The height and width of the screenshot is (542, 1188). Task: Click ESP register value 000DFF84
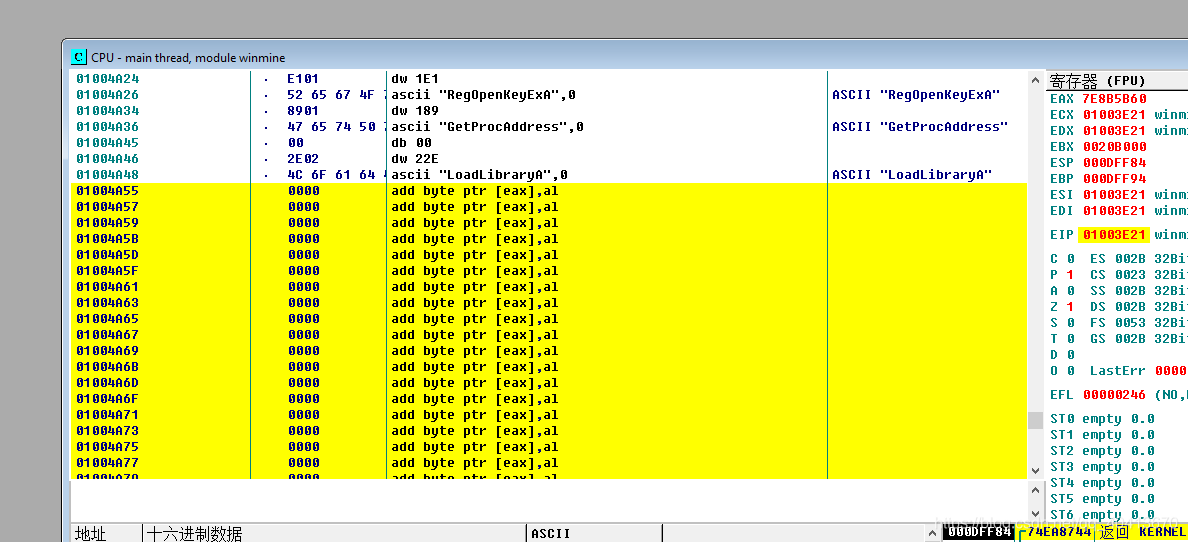tap(1115, 162)
